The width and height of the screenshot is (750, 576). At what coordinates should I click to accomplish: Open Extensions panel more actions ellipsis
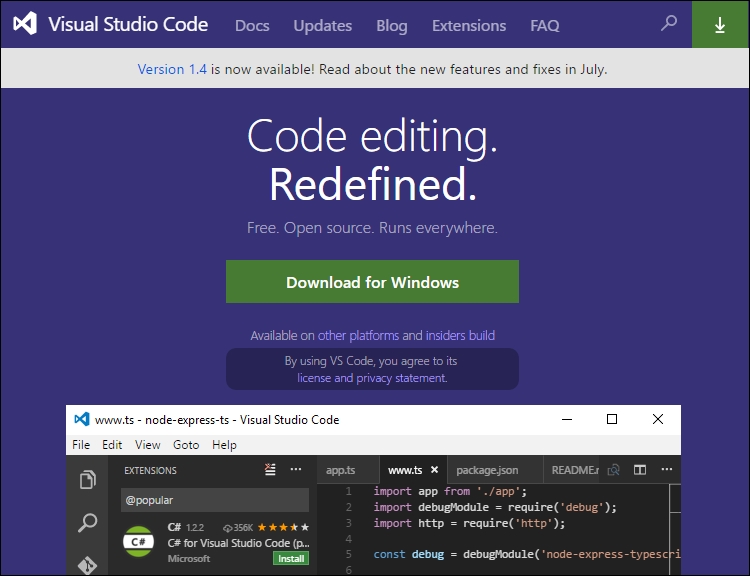click(x=296, y=469)
